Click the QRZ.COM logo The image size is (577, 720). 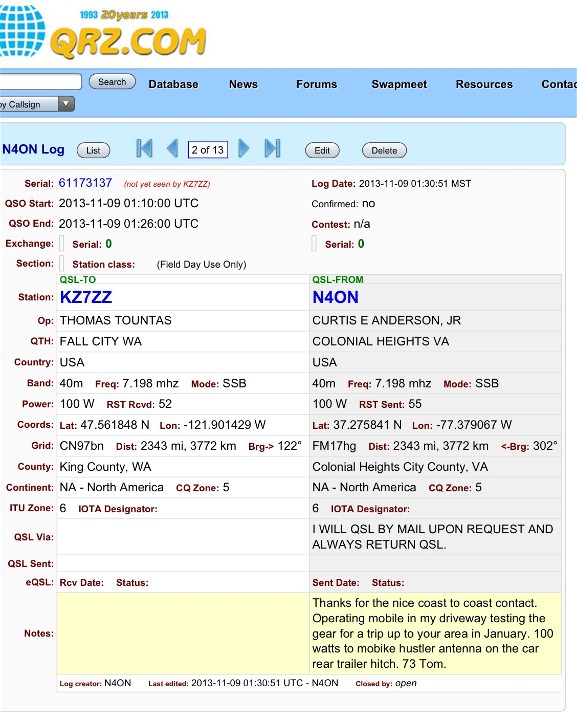[x=128, y=42]
